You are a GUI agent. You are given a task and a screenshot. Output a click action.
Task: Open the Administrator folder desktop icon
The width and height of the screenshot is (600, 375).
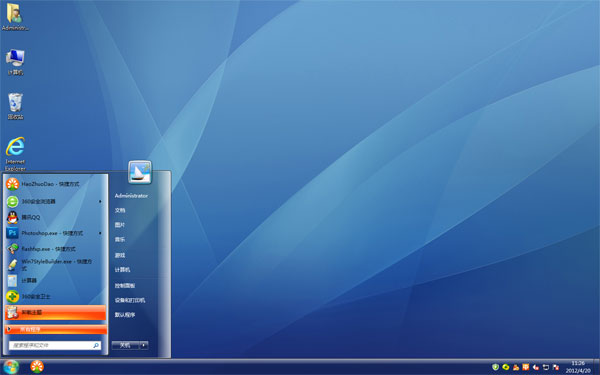coord(15,17)
